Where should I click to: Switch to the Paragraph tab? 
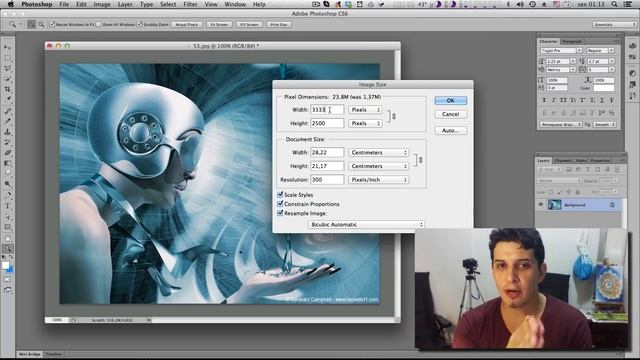pyautogui.click(x=571, y=42)
